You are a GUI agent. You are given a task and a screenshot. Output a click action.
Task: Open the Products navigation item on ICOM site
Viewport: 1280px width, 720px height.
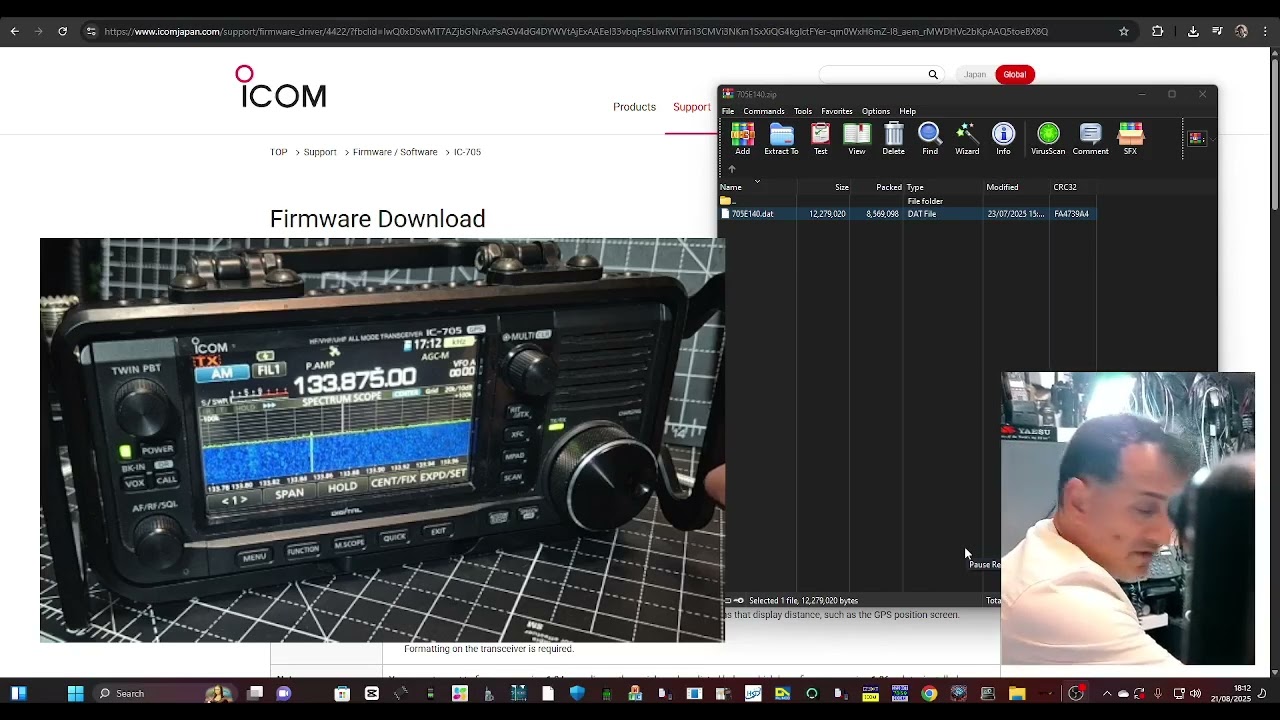[x=634, y=107]
